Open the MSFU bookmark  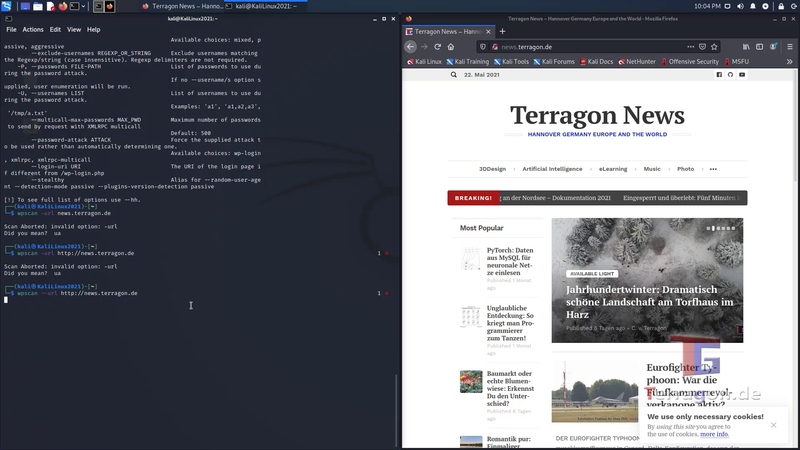point(737,62)
